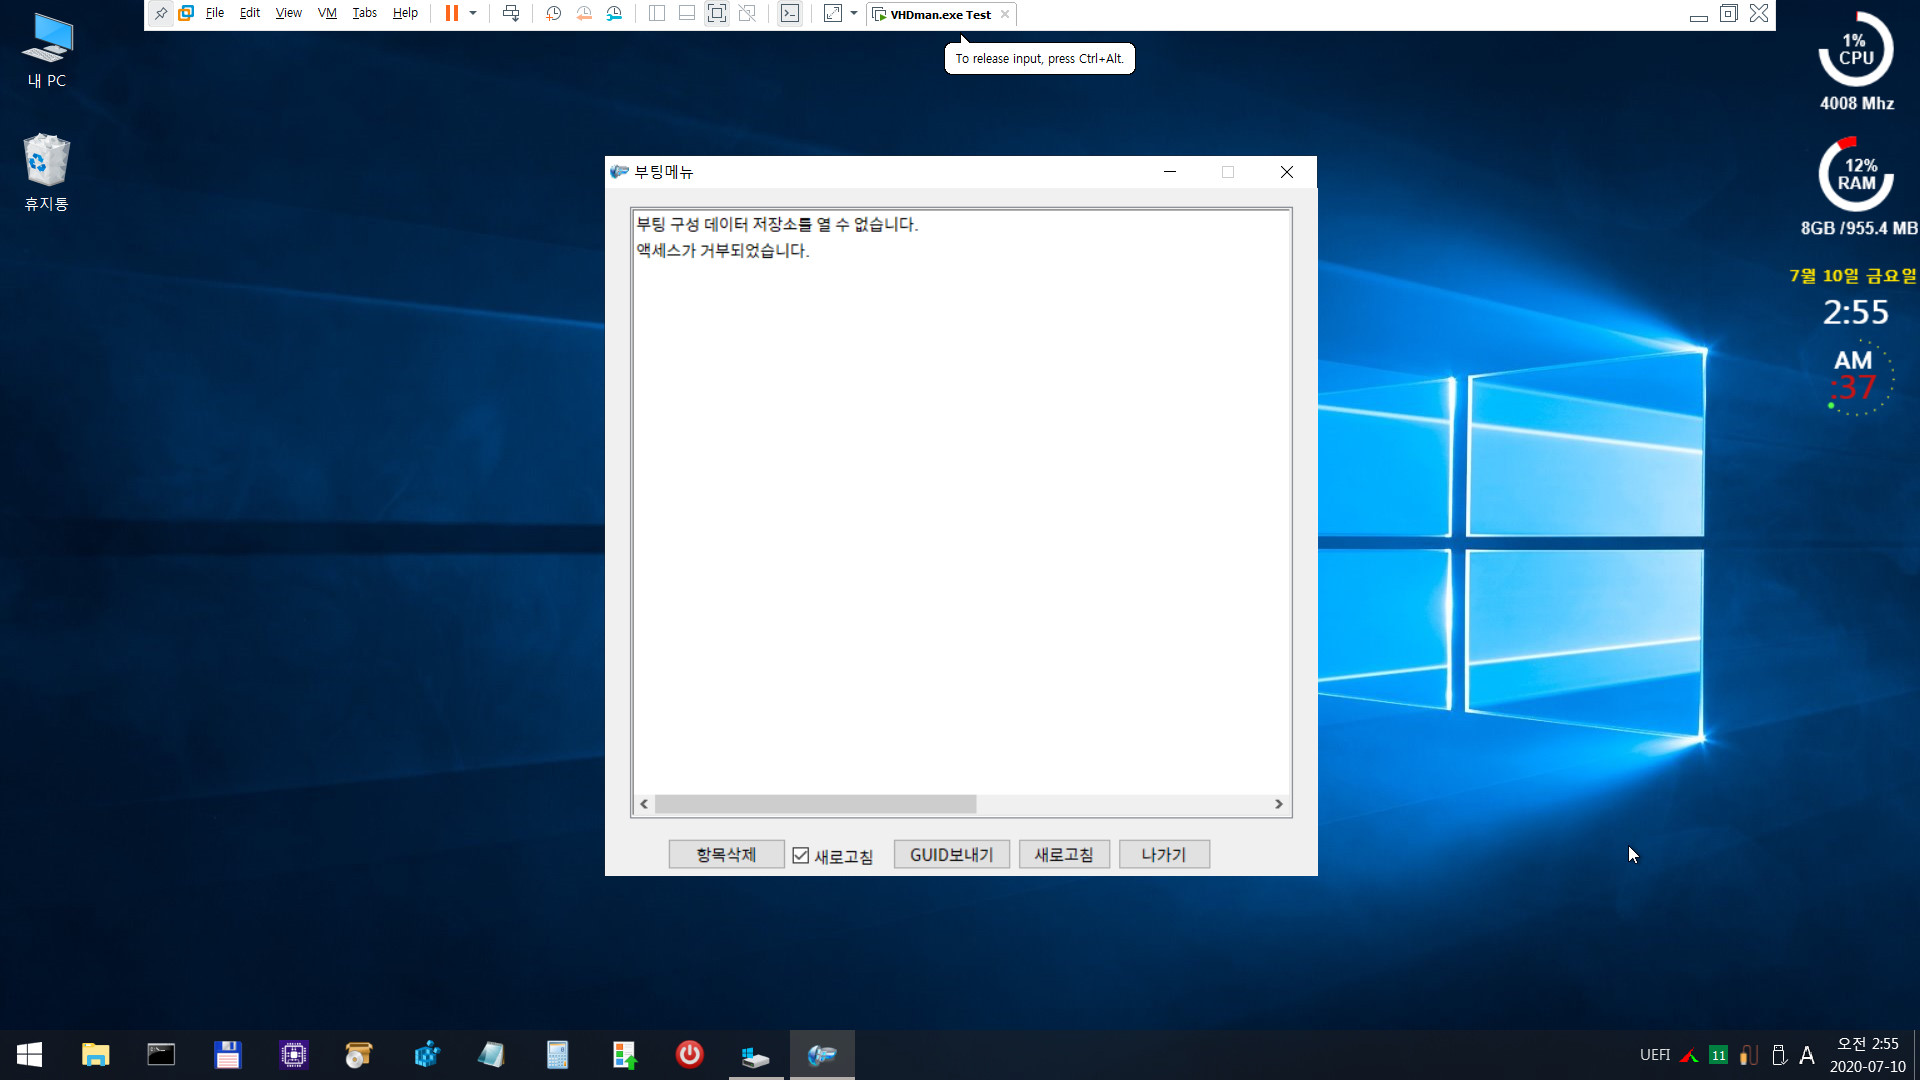The width and height of the screenshot is (1920, 1080).
Task: Click the red power button taskbar icon
Action: (690, 1055)
